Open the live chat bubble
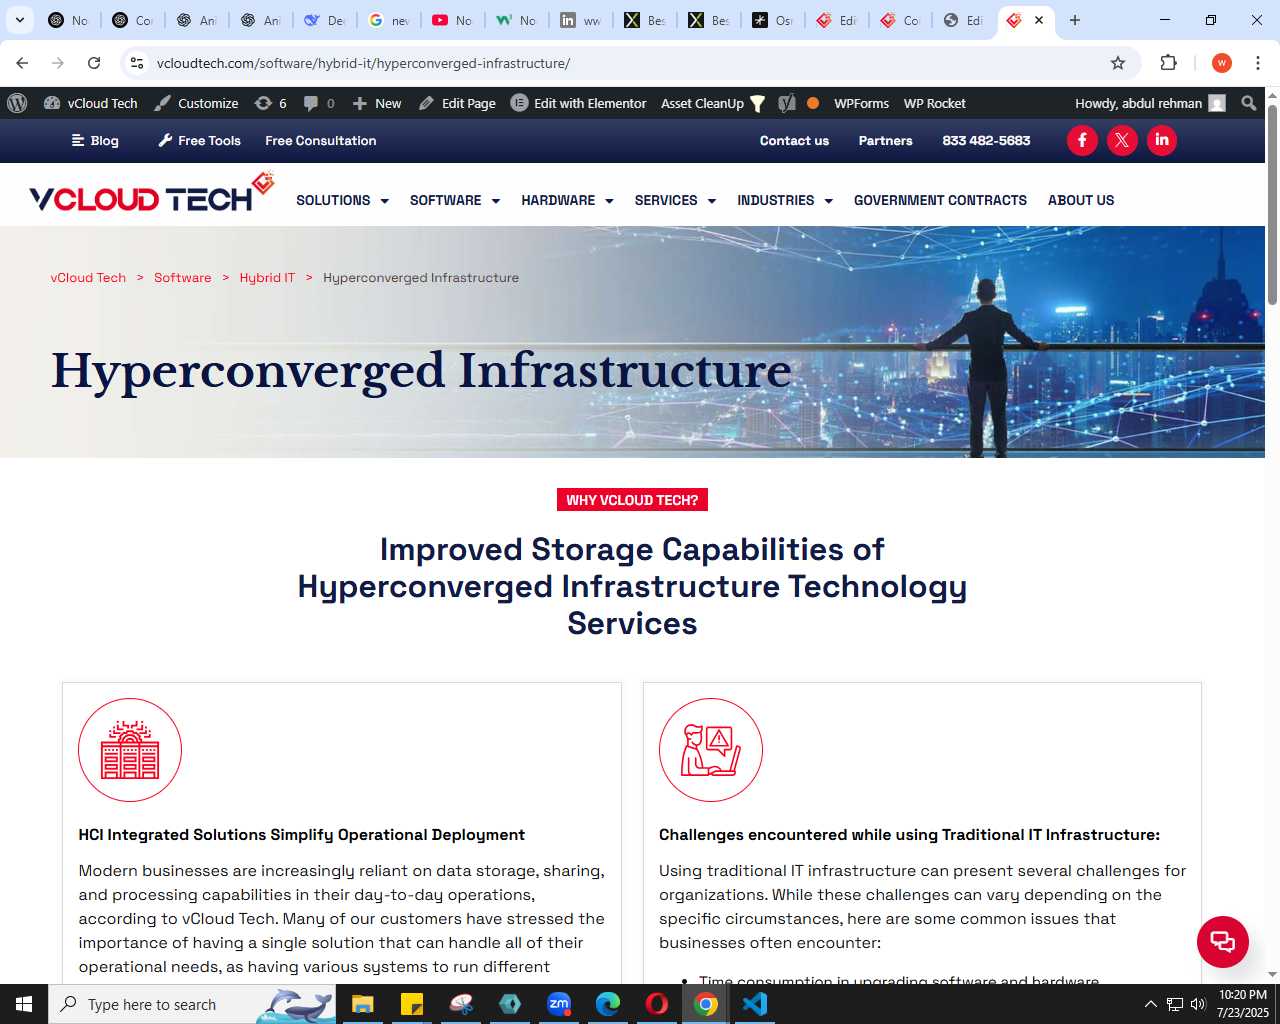The image size is (1280, 1024). pos(1223,942)
